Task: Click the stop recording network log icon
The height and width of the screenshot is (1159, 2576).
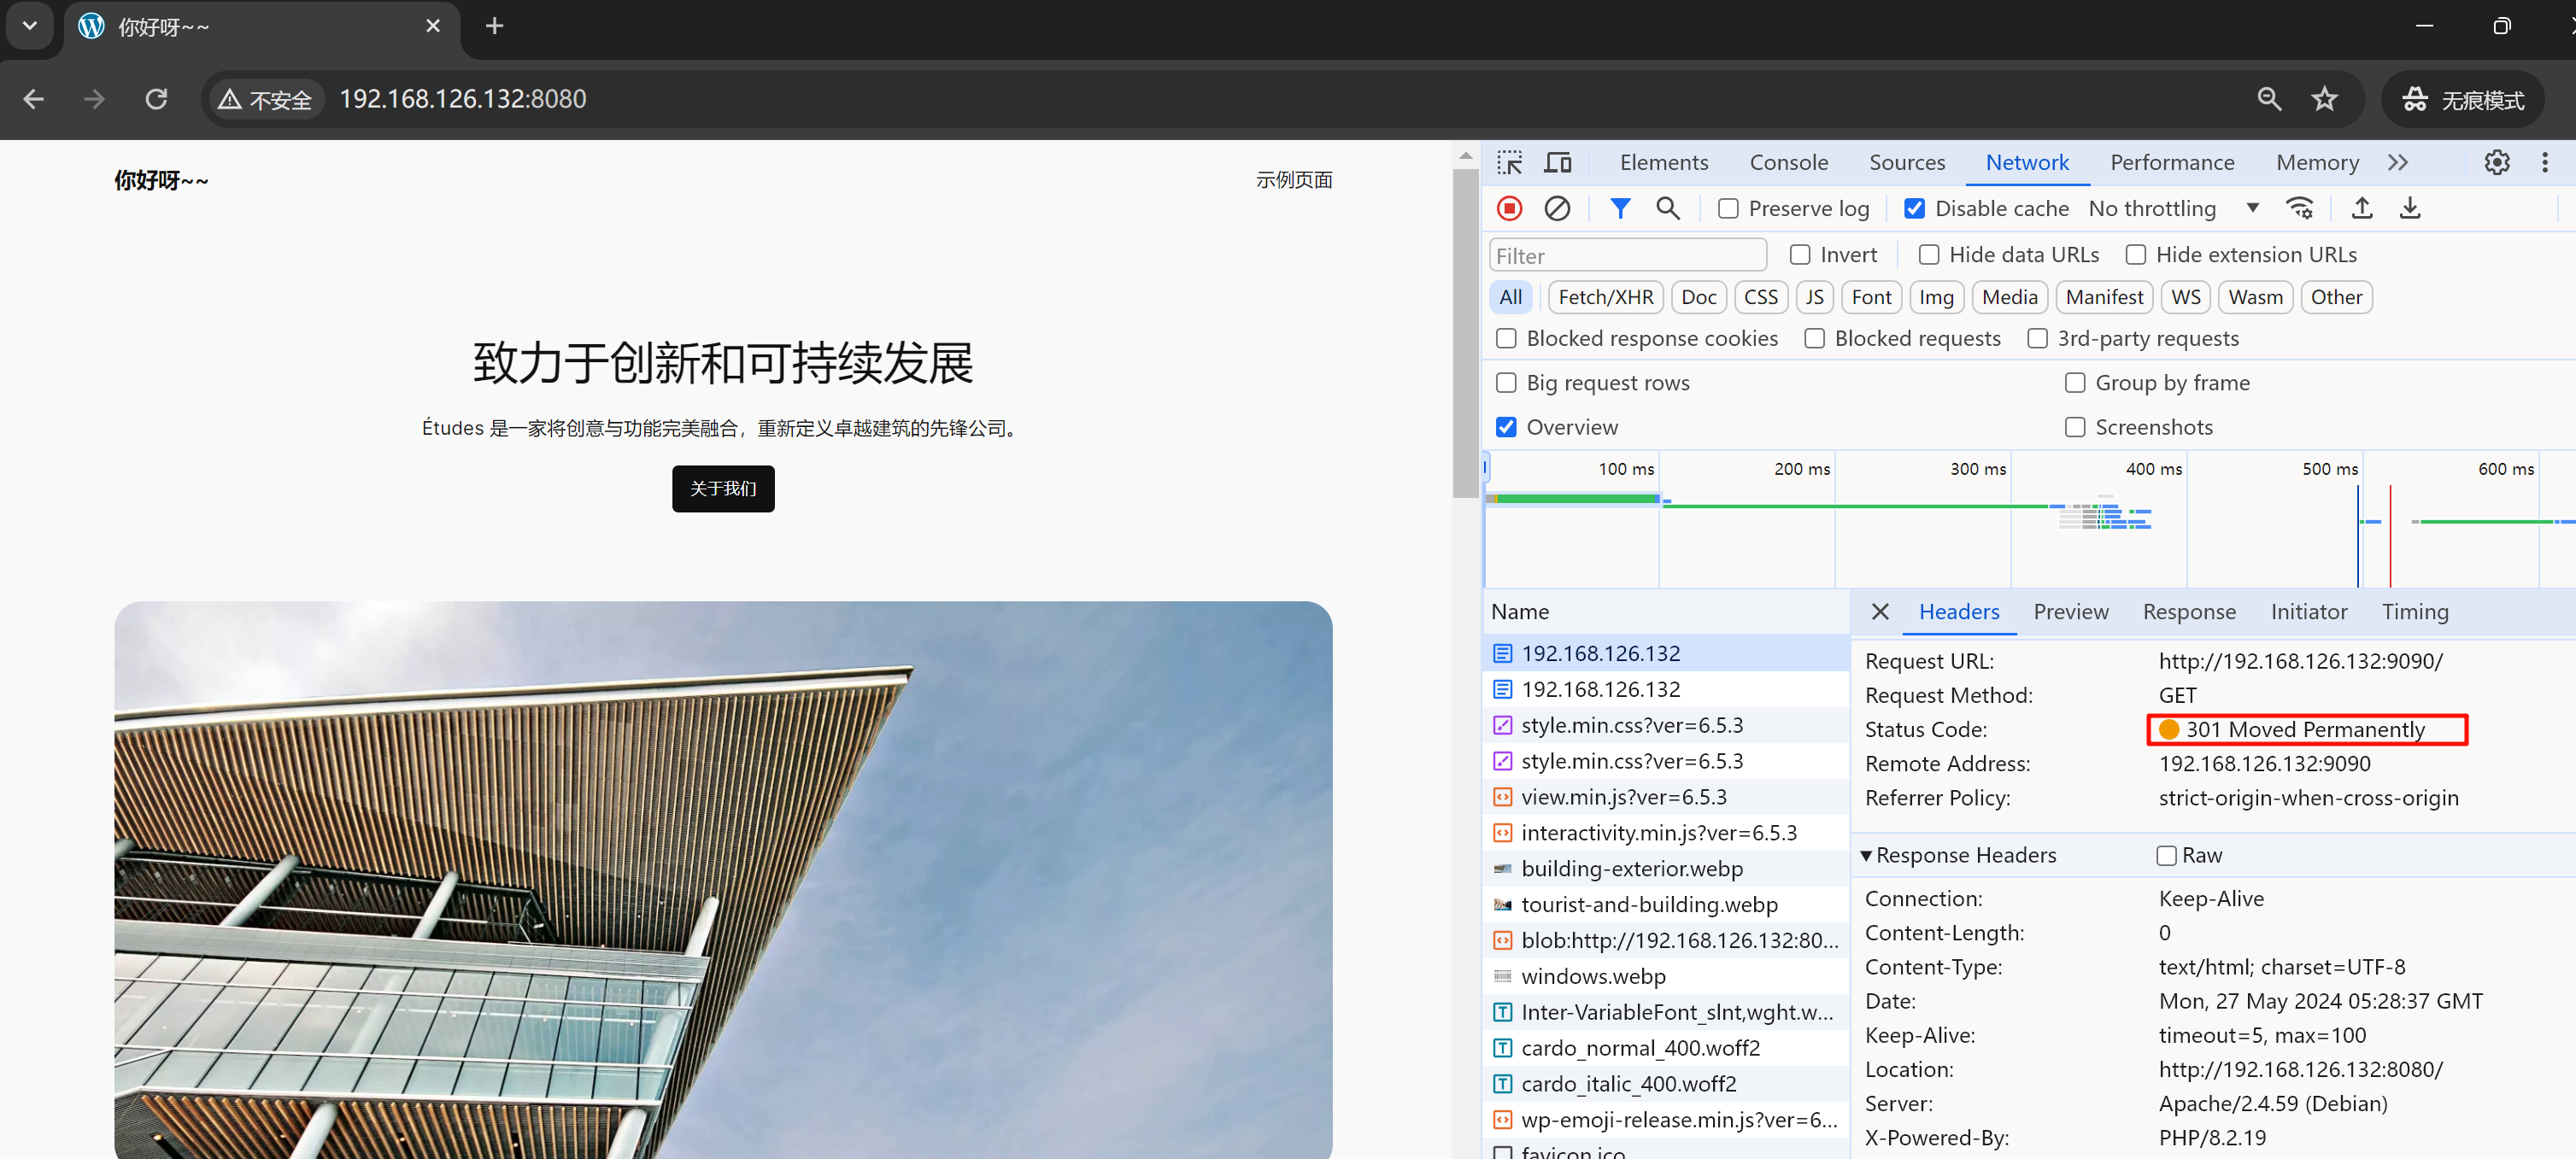Action: point(1509,208)
